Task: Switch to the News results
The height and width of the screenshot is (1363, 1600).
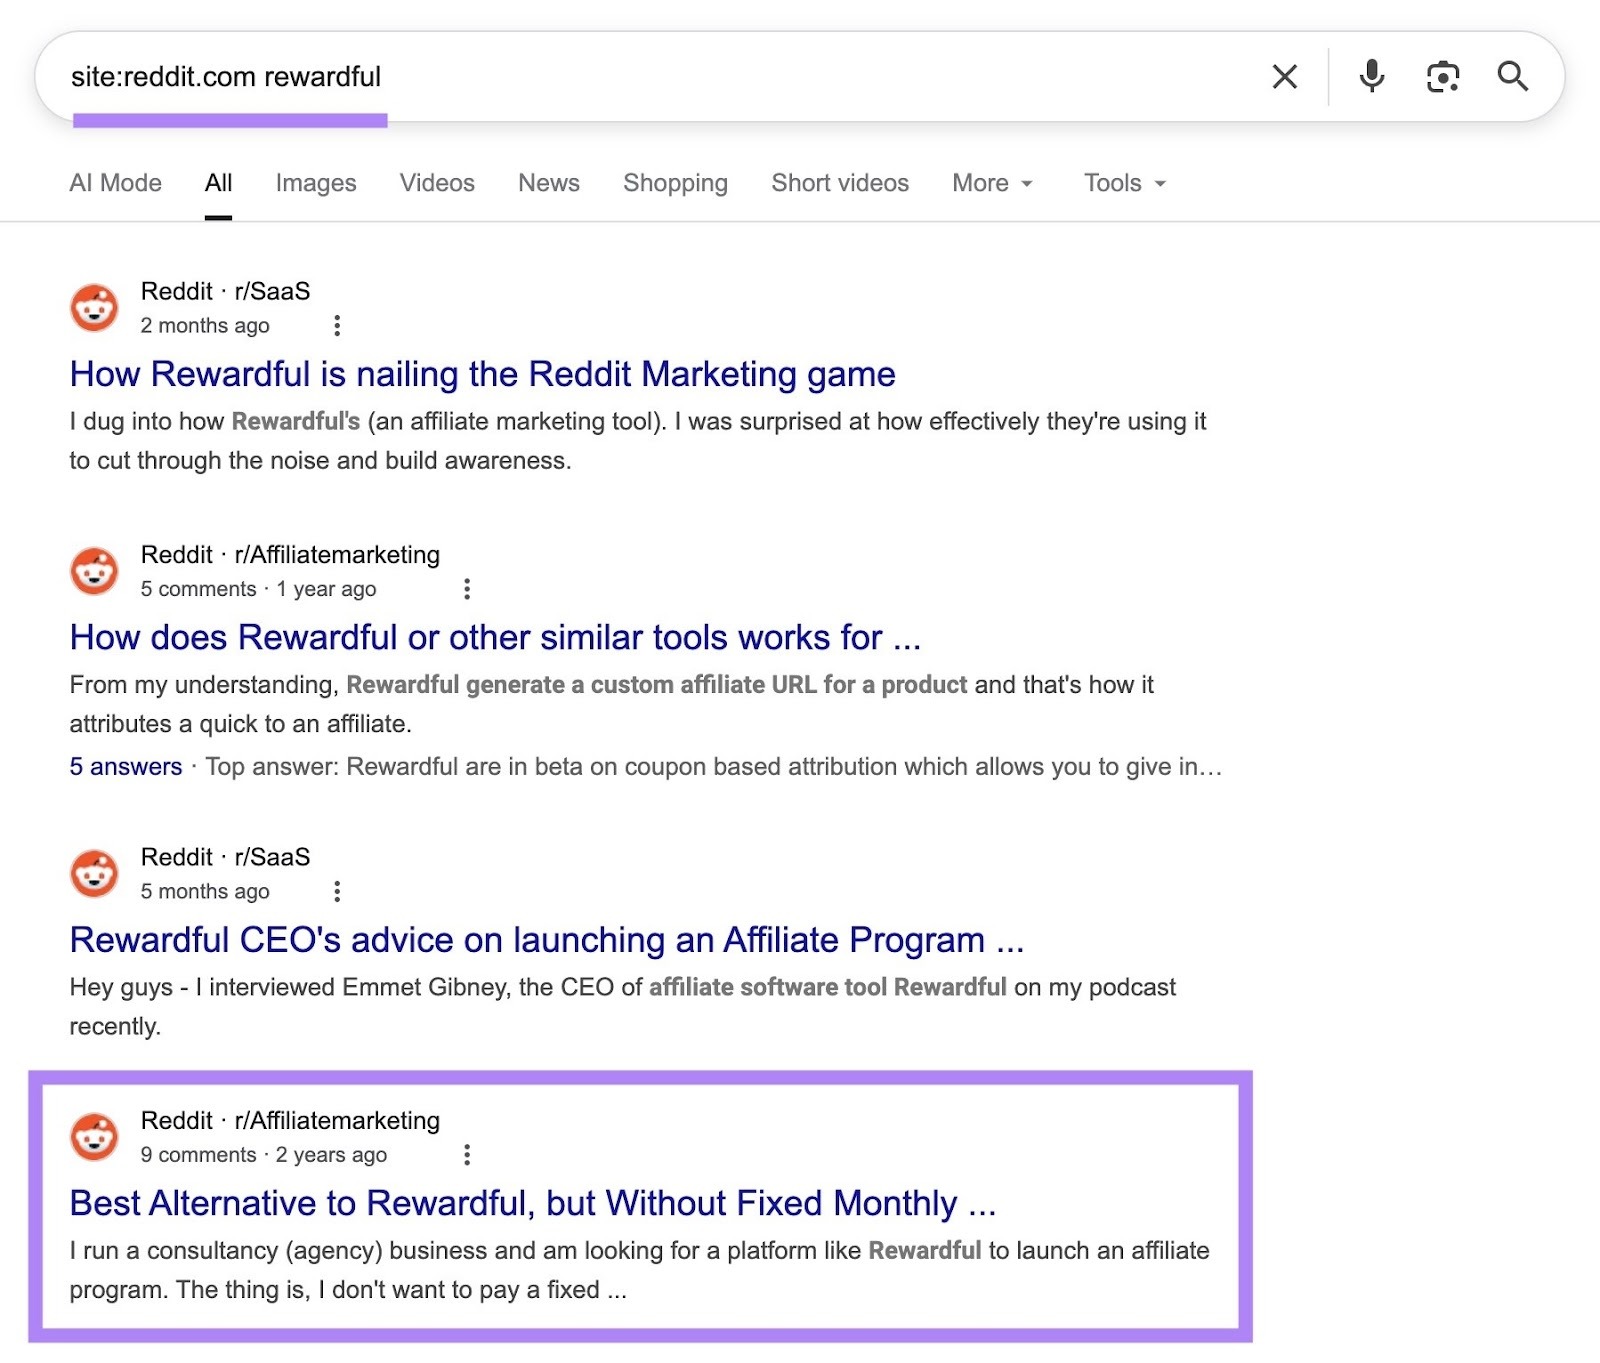Action: (547, 183)
